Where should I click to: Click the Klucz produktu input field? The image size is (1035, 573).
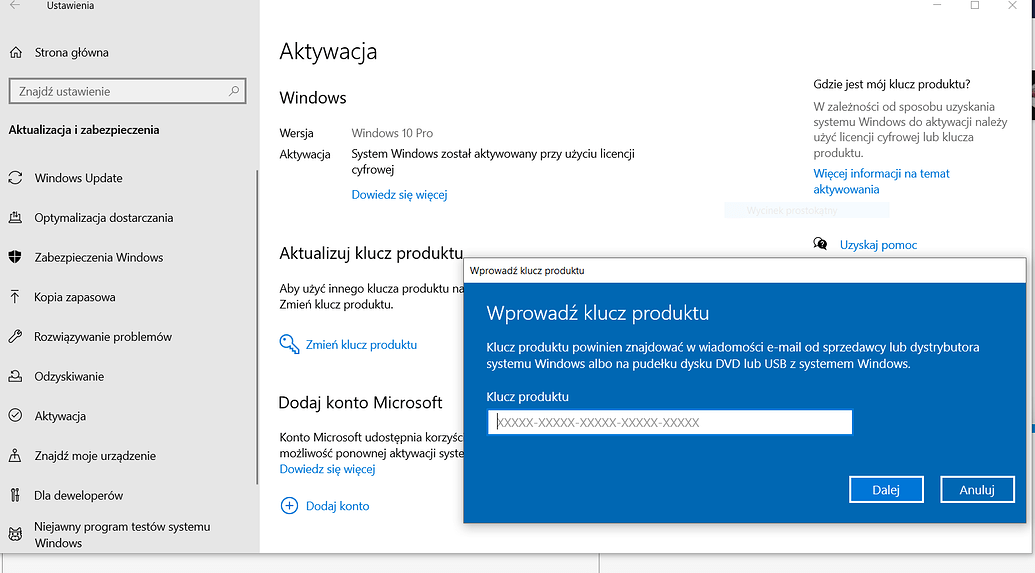coord(669,422)
